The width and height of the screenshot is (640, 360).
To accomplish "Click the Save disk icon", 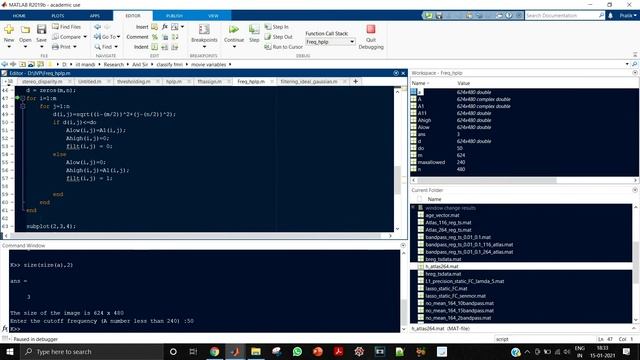I will coord(42,29).
